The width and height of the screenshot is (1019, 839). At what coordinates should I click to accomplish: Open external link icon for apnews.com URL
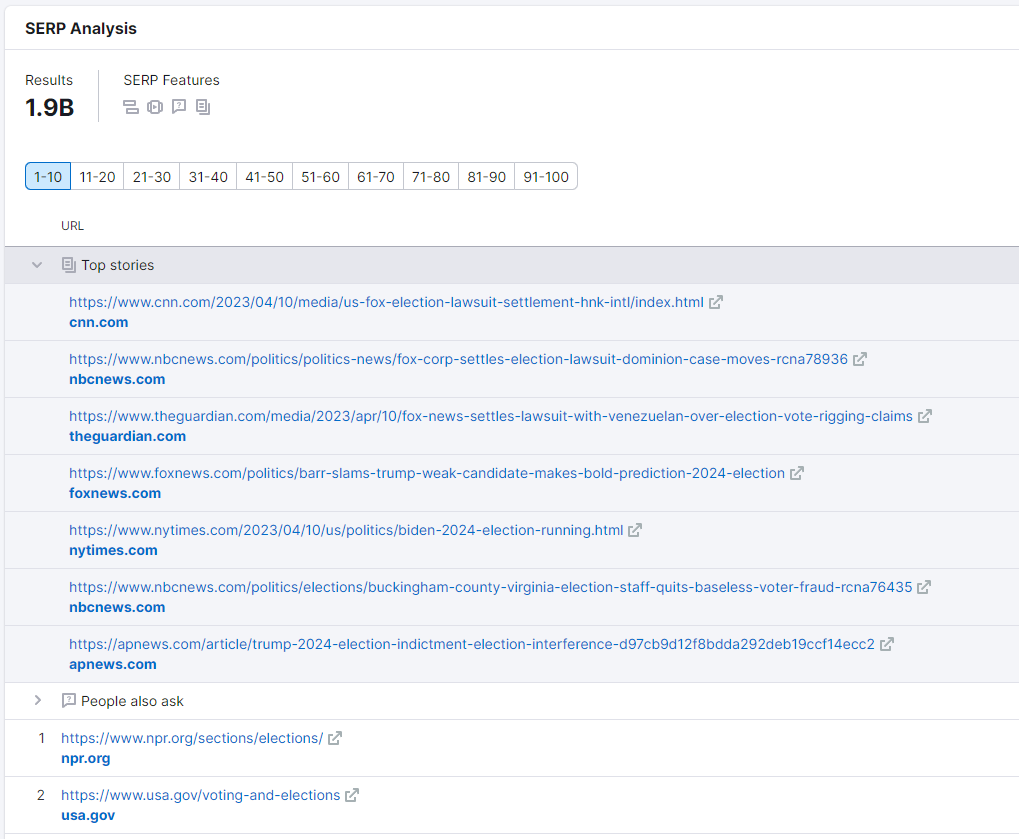tap(887, 644)
